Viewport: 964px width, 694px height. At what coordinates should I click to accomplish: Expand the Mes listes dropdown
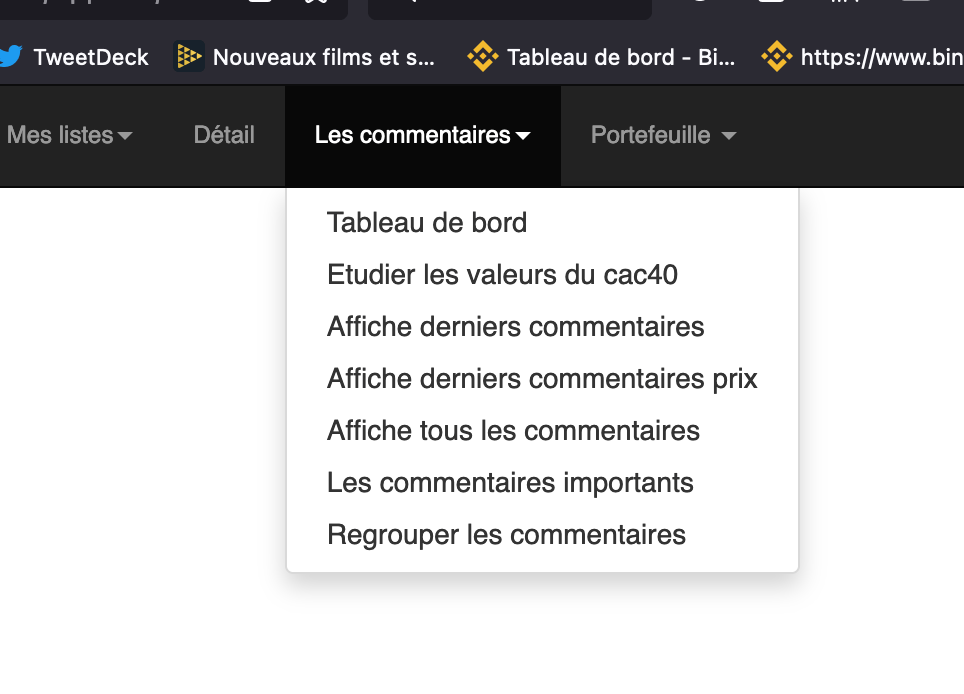click(x=69, y=135)
